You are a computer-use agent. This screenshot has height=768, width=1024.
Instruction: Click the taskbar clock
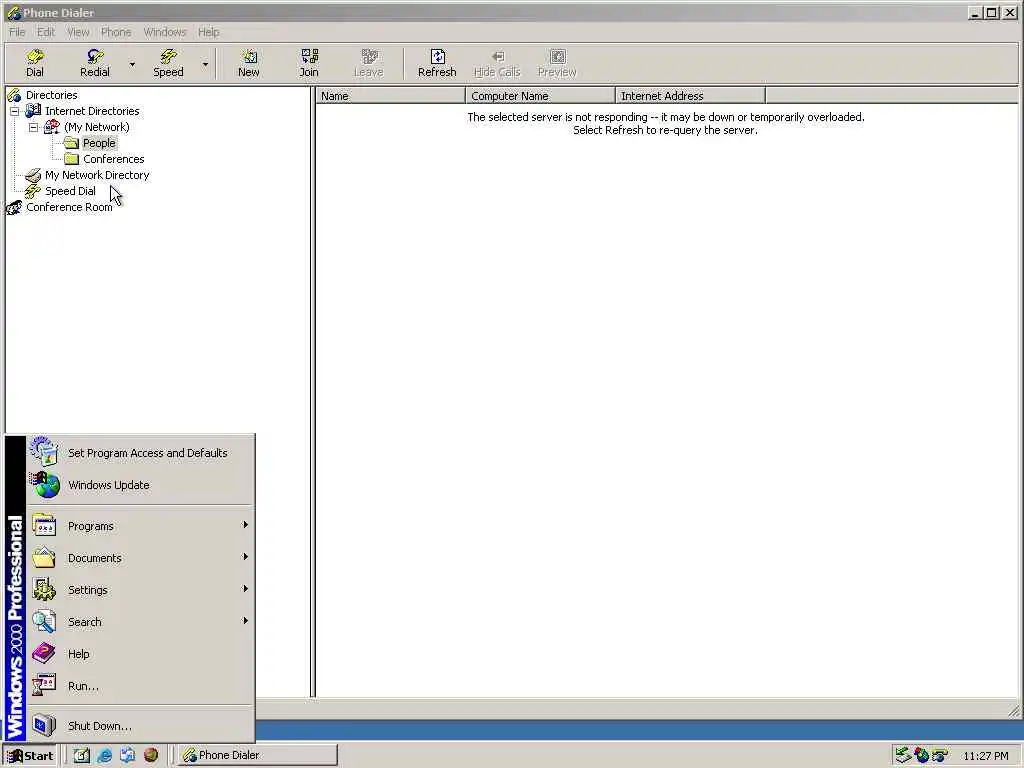tap(985, 756)
